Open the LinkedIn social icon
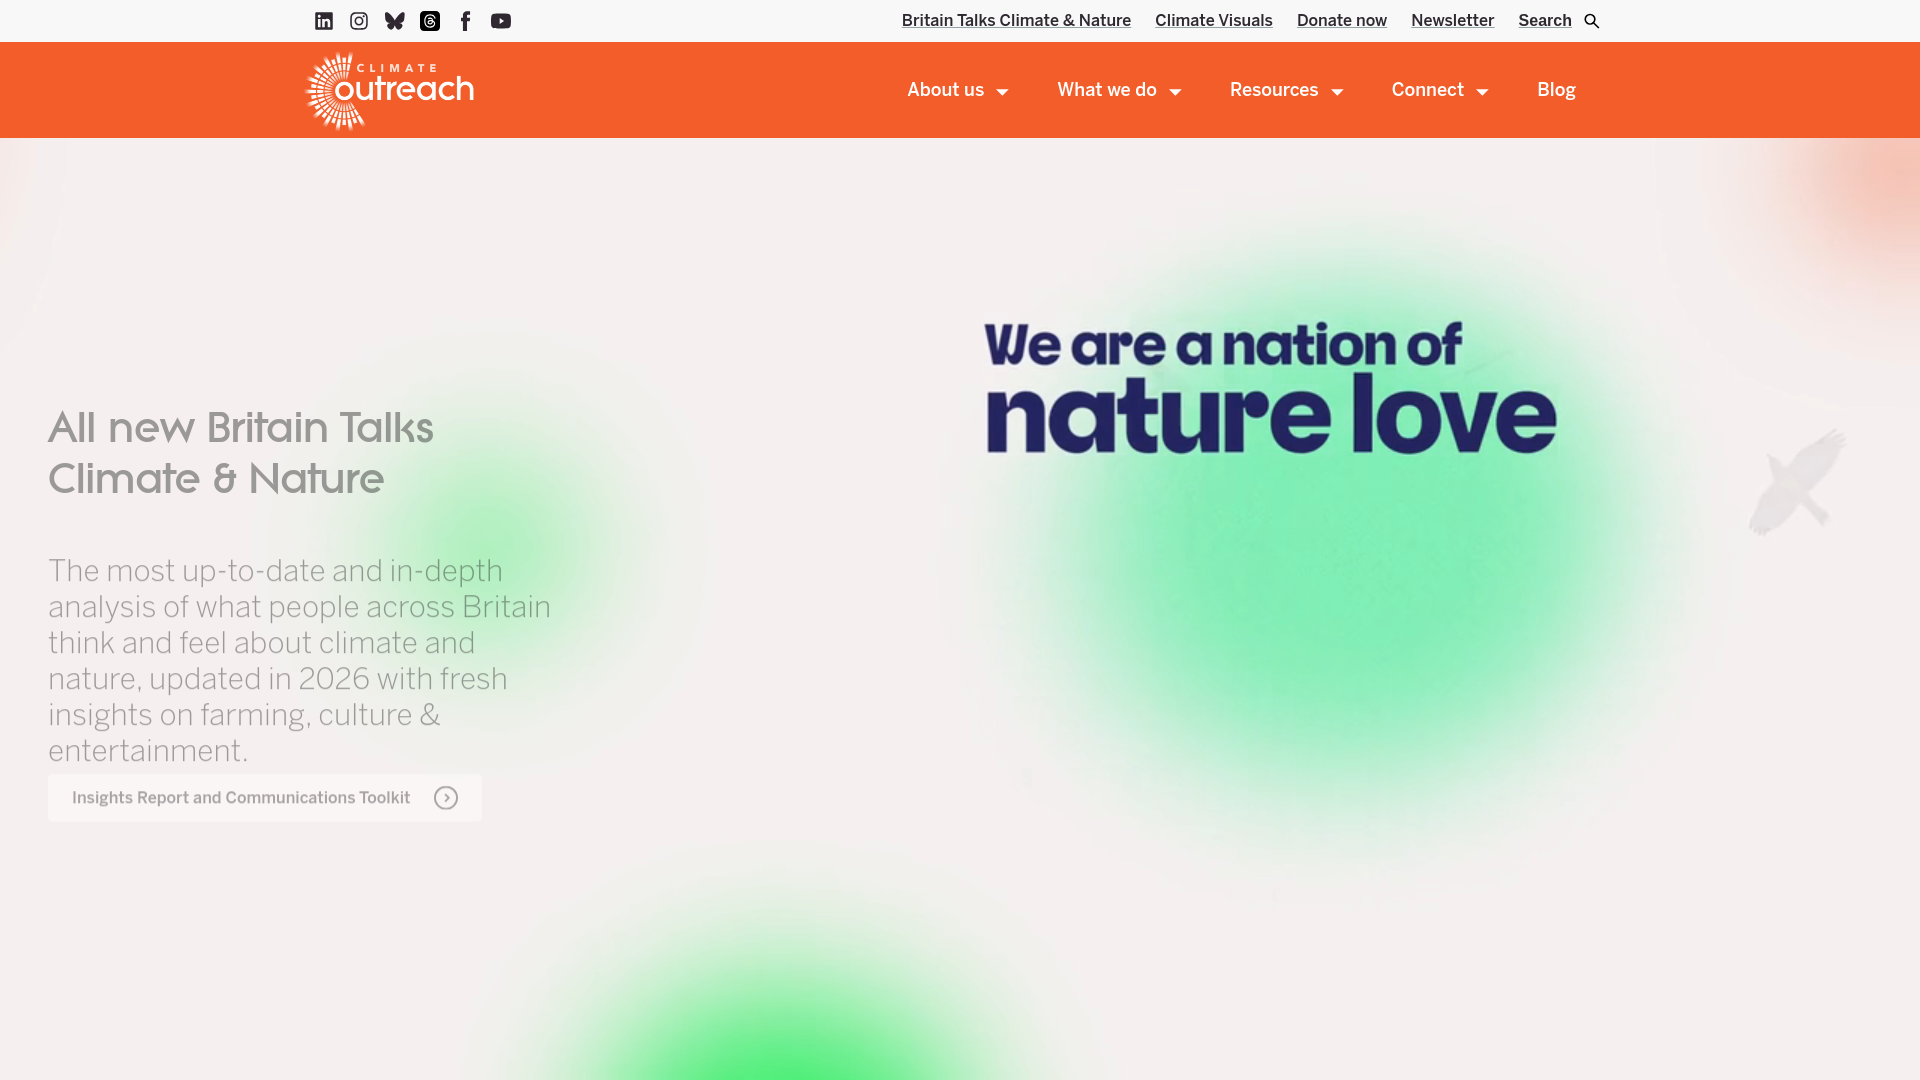The width and height of the screenshot is (1920, 1080). [324, 21]
